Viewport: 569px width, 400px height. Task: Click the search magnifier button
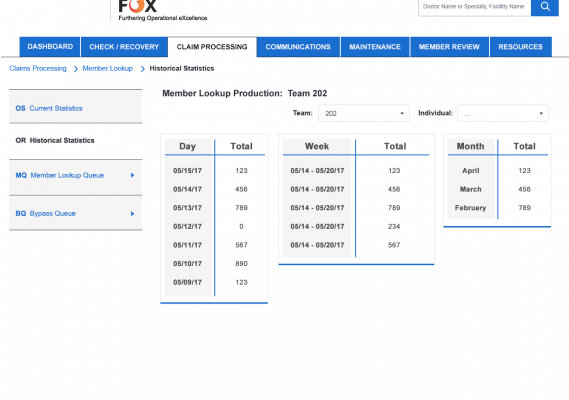(x=545, y=7)
